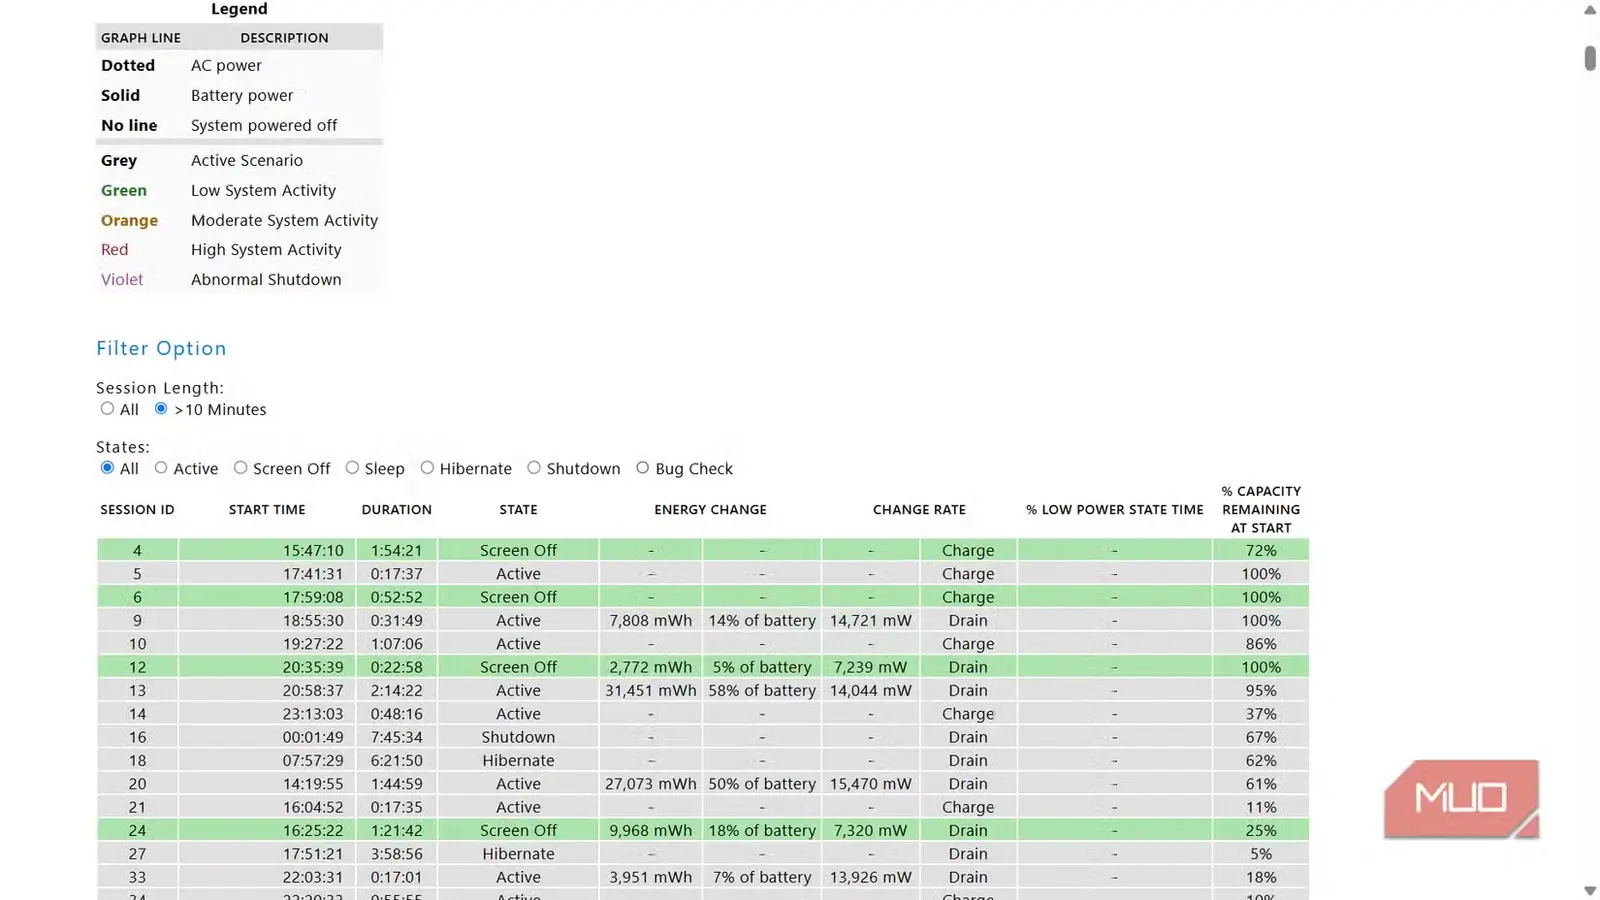Filter states by Bug Check
Image resolution: width=1600 pixels, height=900 pixels.
pyautogui.click(x=643, y=468)
